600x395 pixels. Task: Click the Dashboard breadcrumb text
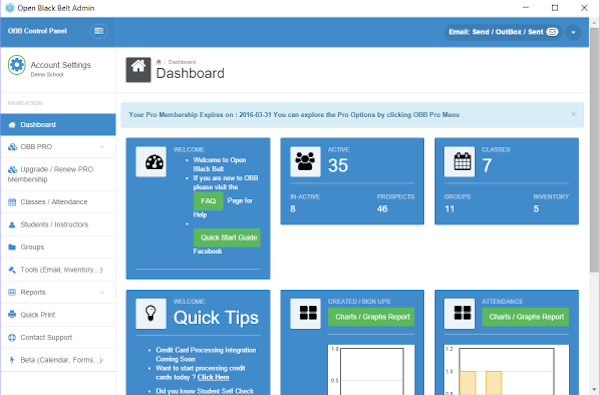click(x=182, y=62)
